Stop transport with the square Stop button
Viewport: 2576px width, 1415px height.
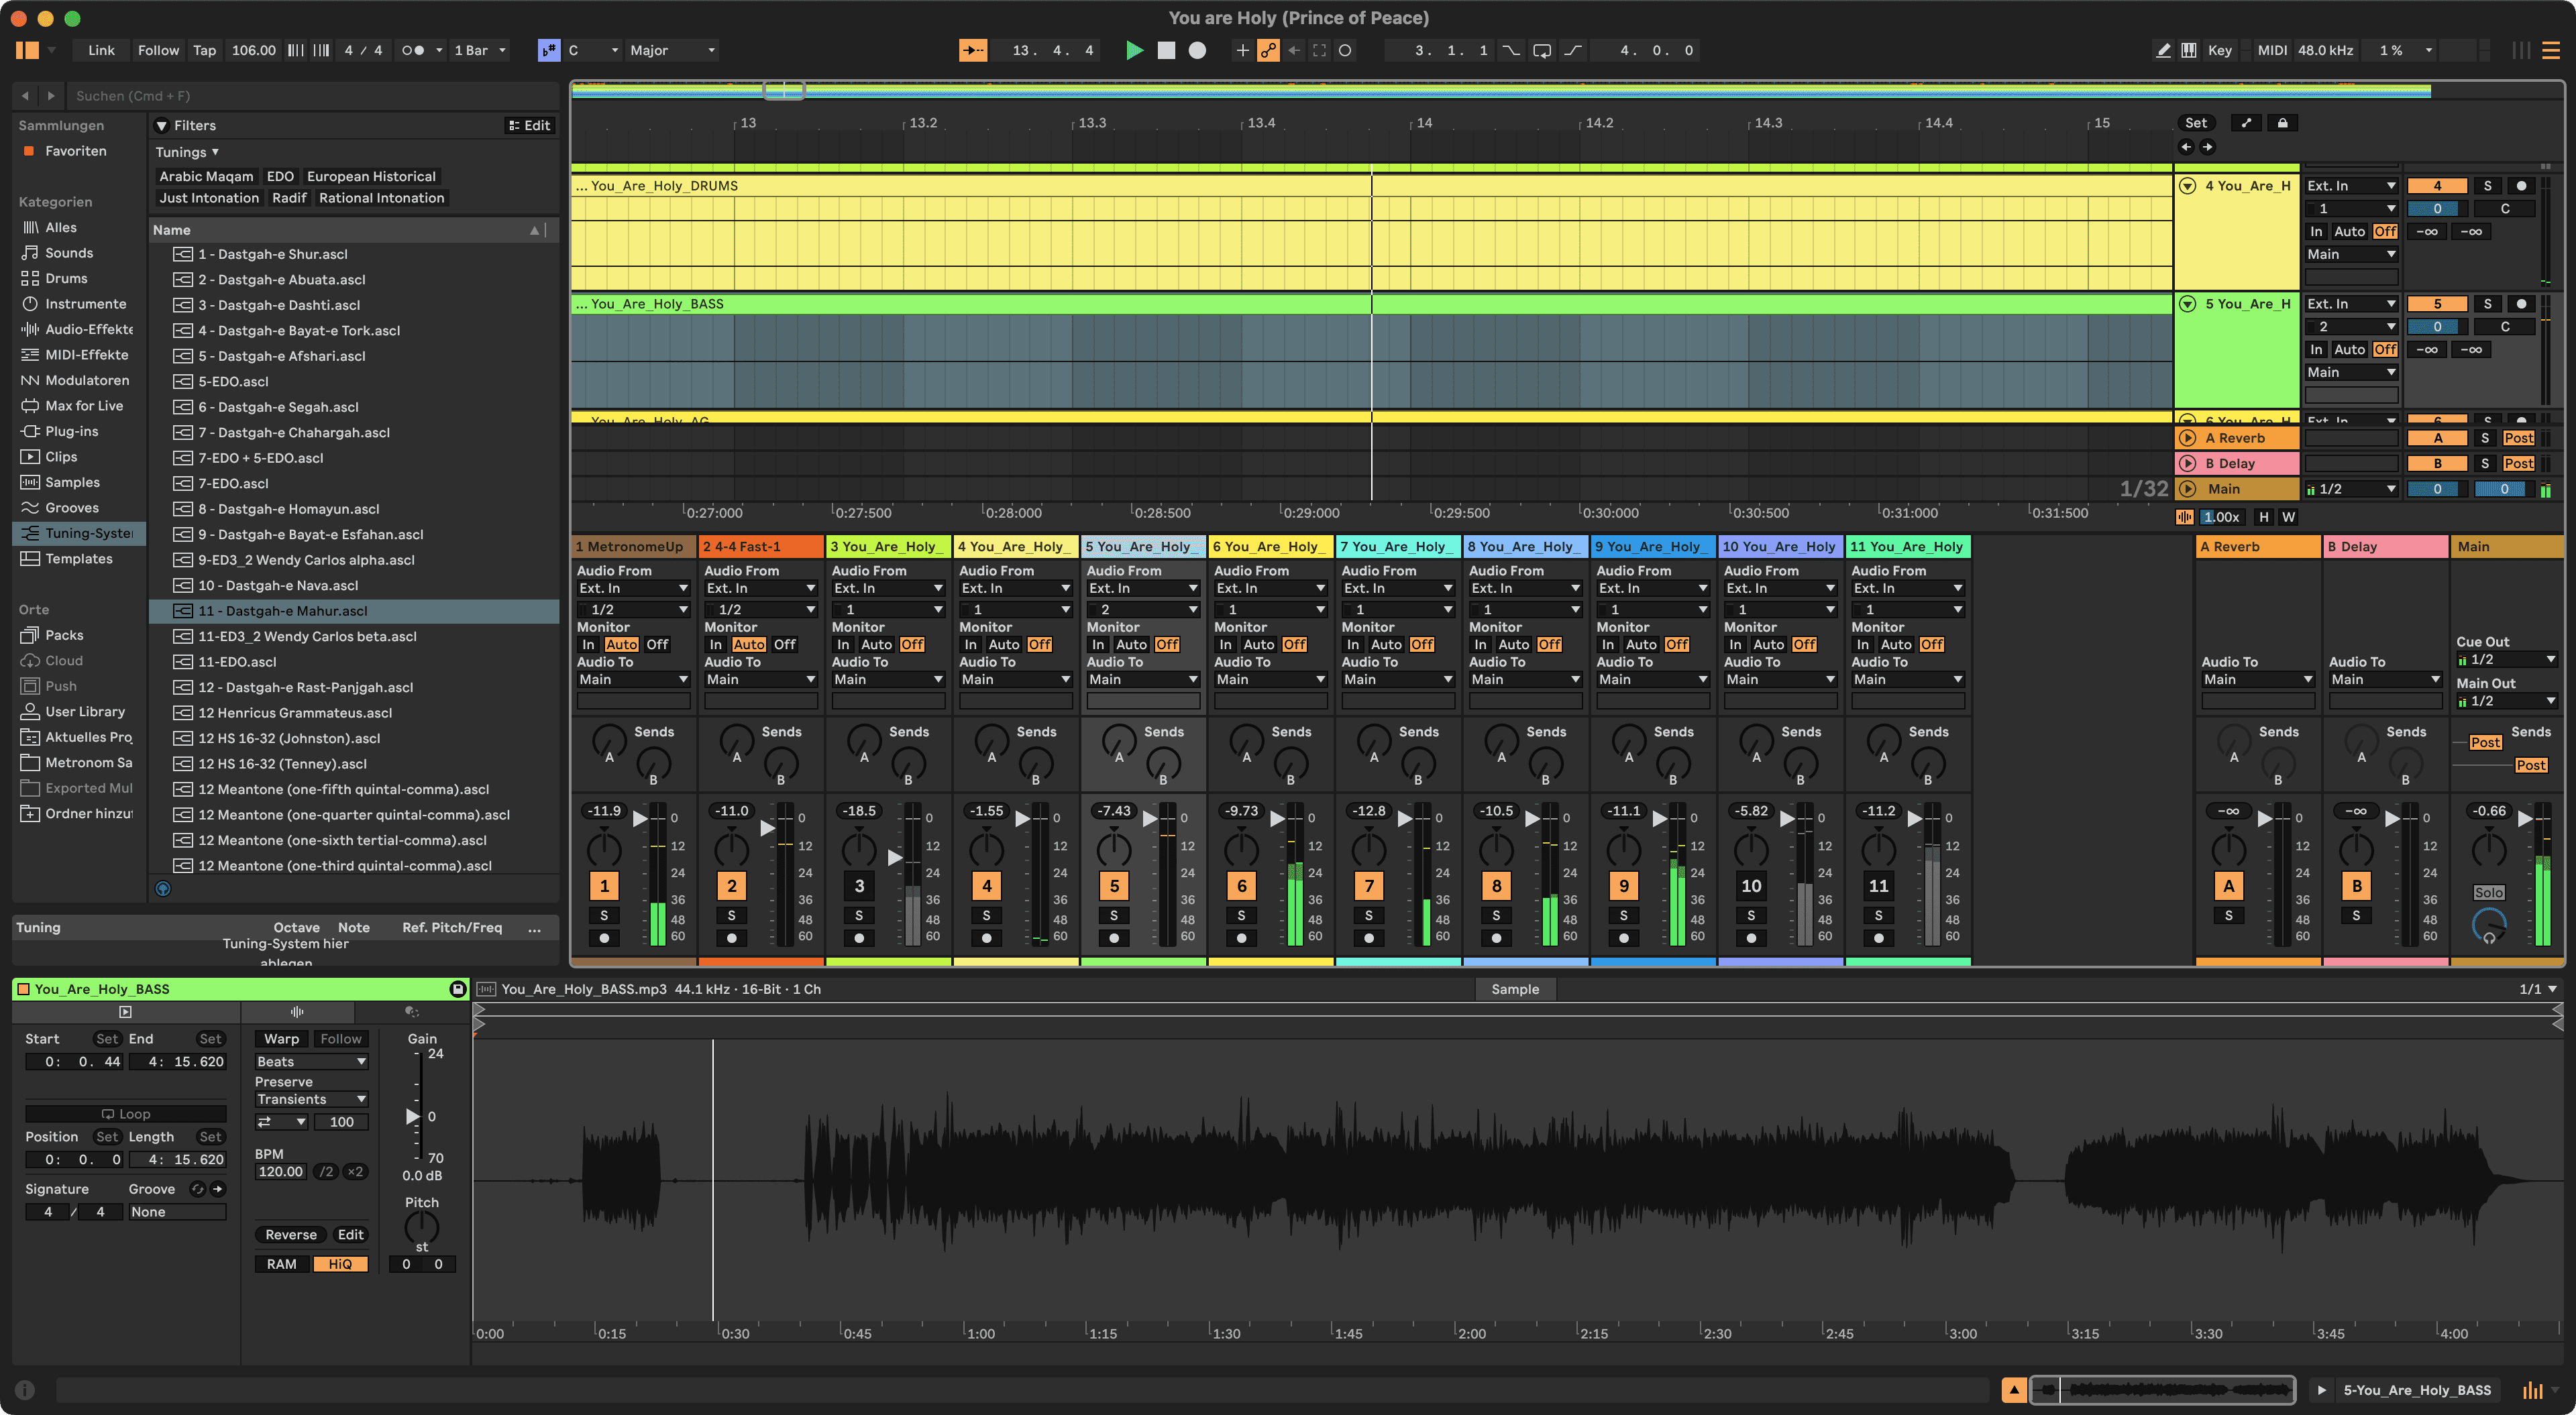1166,50
